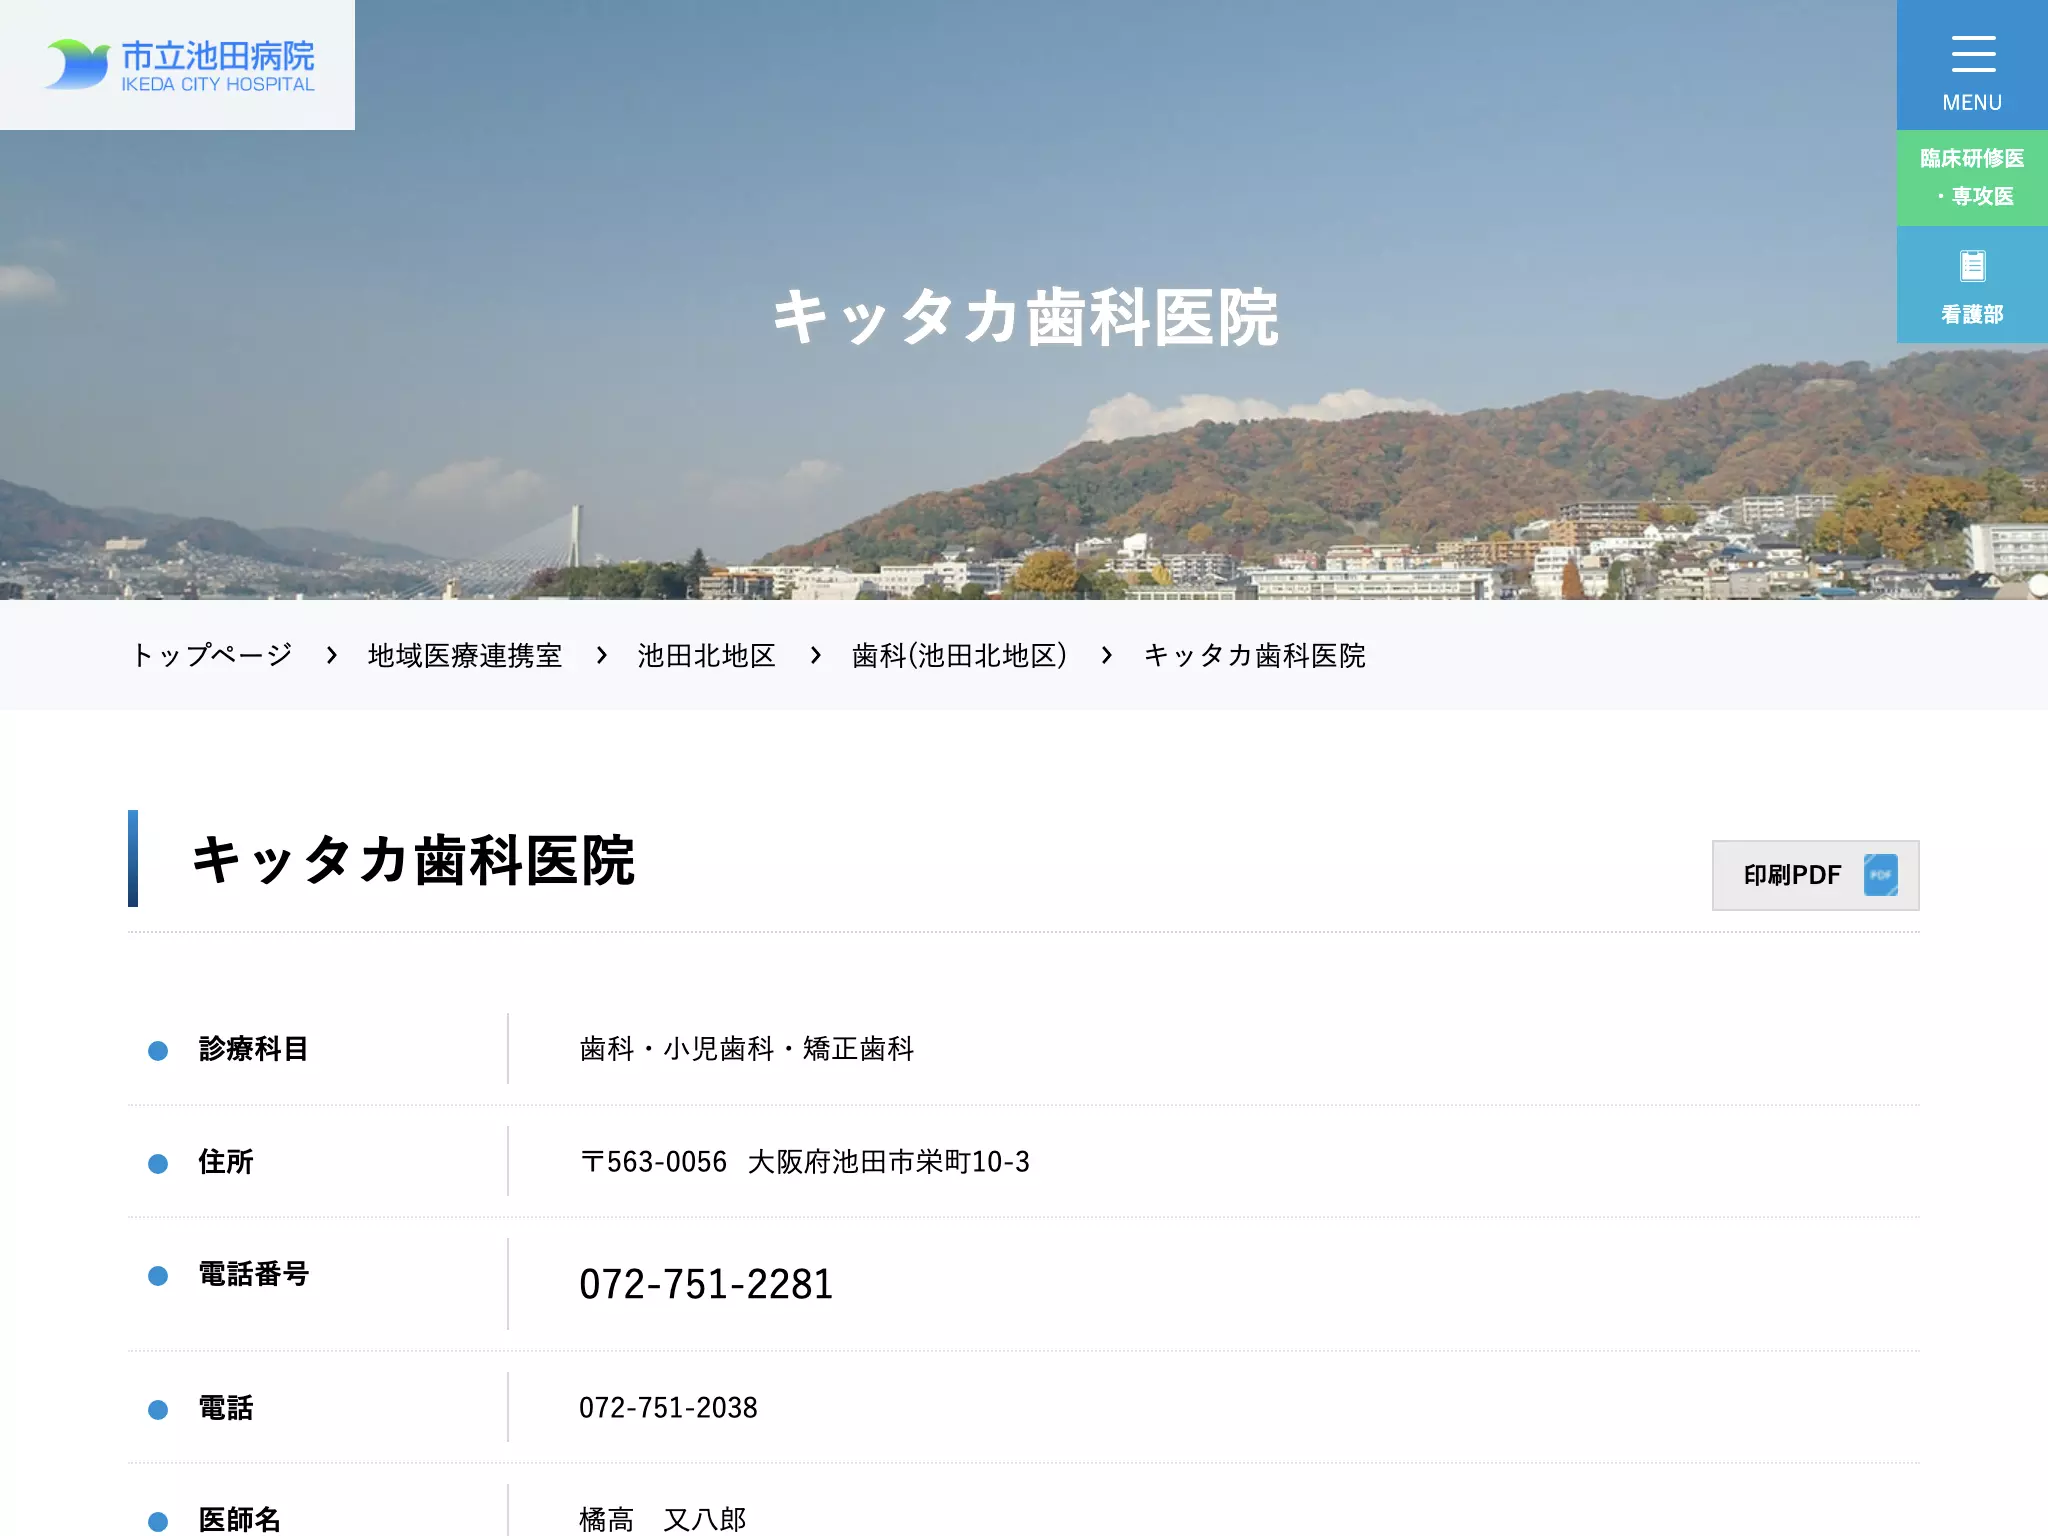Click phone number 072-751-2281

click(706, 1284)
